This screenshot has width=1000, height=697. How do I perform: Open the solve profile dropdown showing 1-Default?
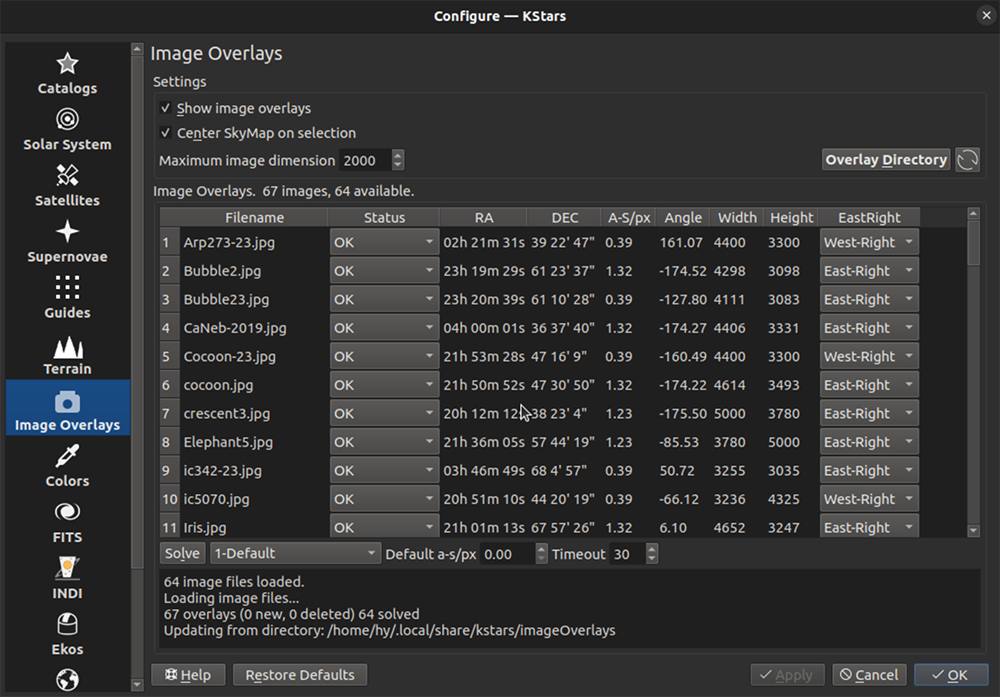point(295,552)
